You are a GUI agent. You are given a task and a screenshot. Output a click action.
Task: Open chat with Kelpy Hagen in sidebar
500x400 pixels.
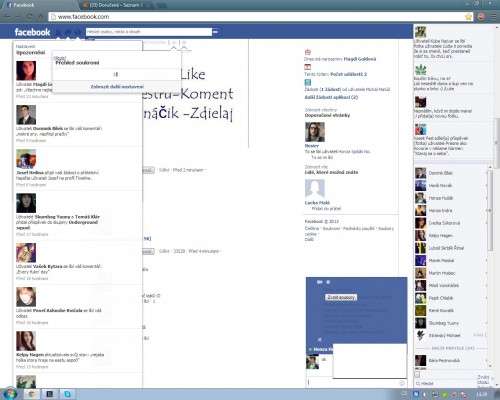pos(451,235)
